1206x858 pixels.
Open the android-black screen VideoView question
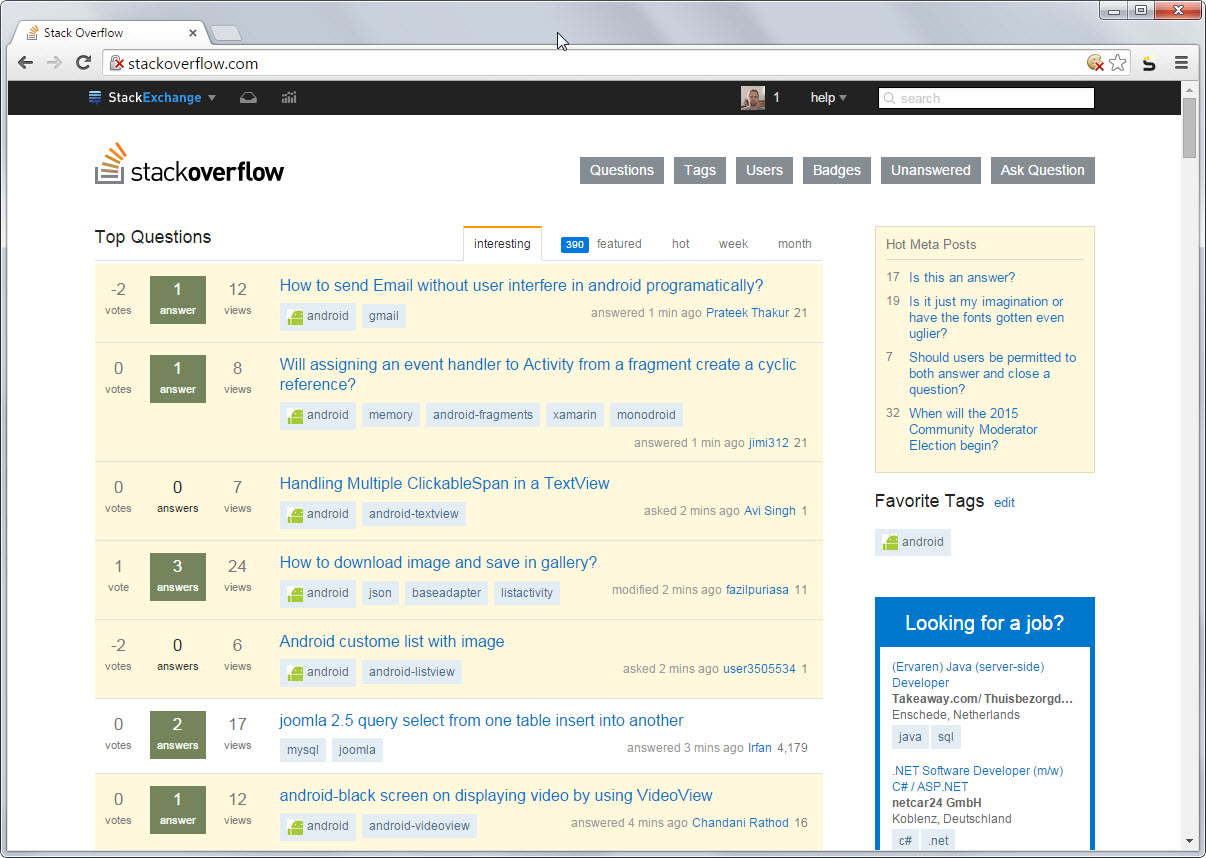[x=496, y=796]
